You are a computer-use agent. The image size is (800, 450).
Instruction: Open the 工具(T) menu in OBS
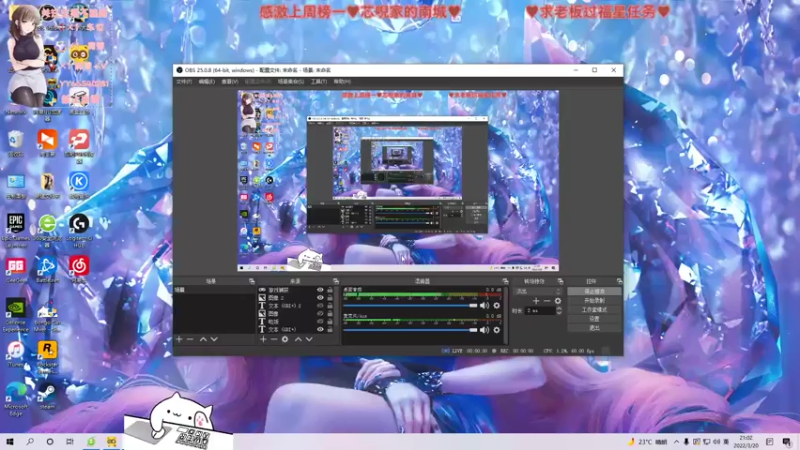pos(319,82)
